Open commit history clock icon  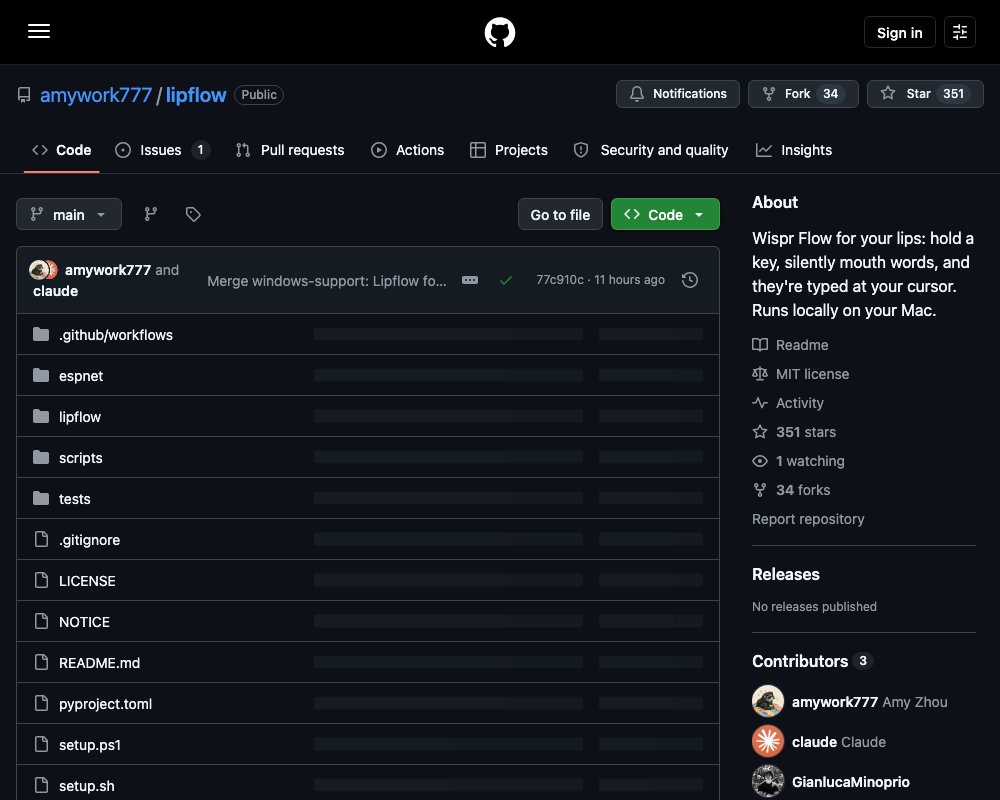(689, 280)
